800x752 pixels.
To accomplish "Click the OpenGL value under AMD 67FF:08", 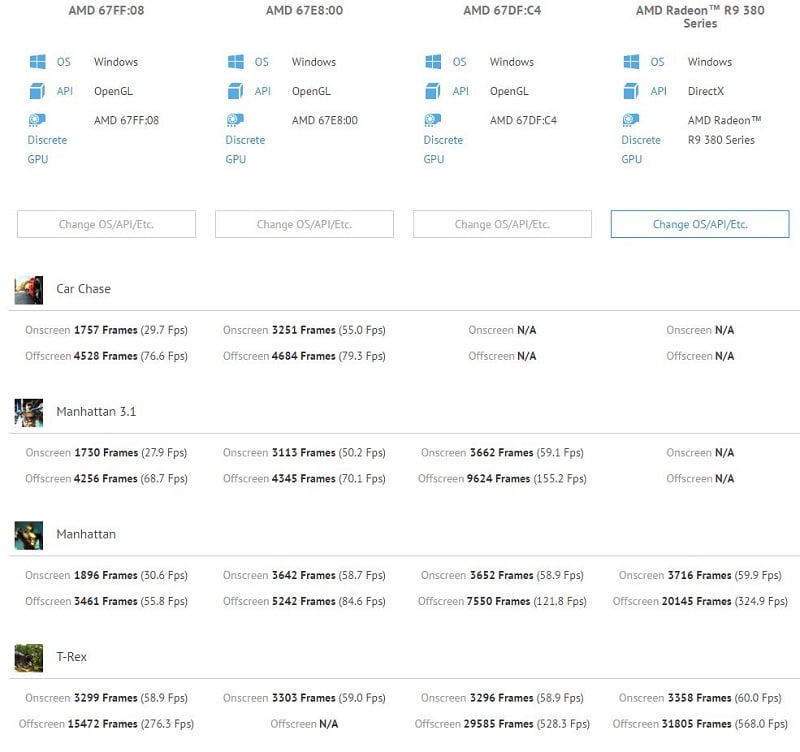I will pos(113,91).
